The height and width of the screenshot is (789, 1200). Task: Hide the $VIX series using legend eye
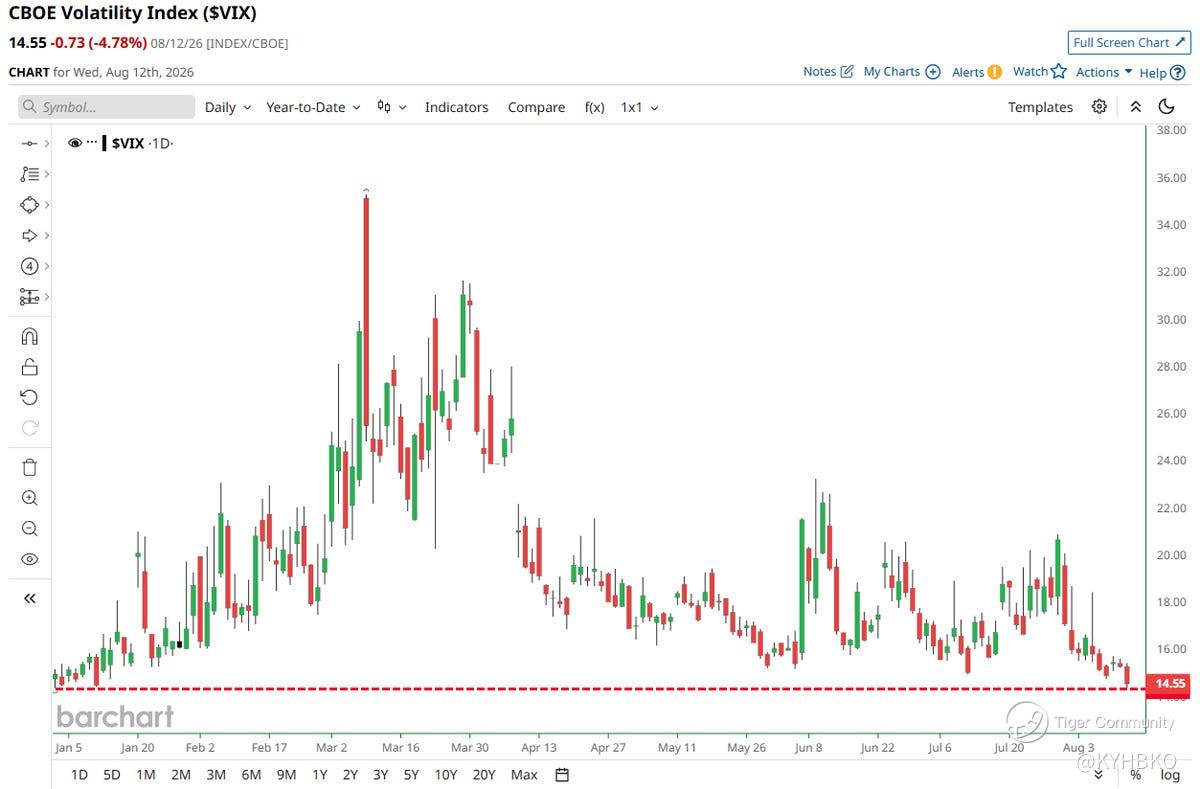point(75,143)
